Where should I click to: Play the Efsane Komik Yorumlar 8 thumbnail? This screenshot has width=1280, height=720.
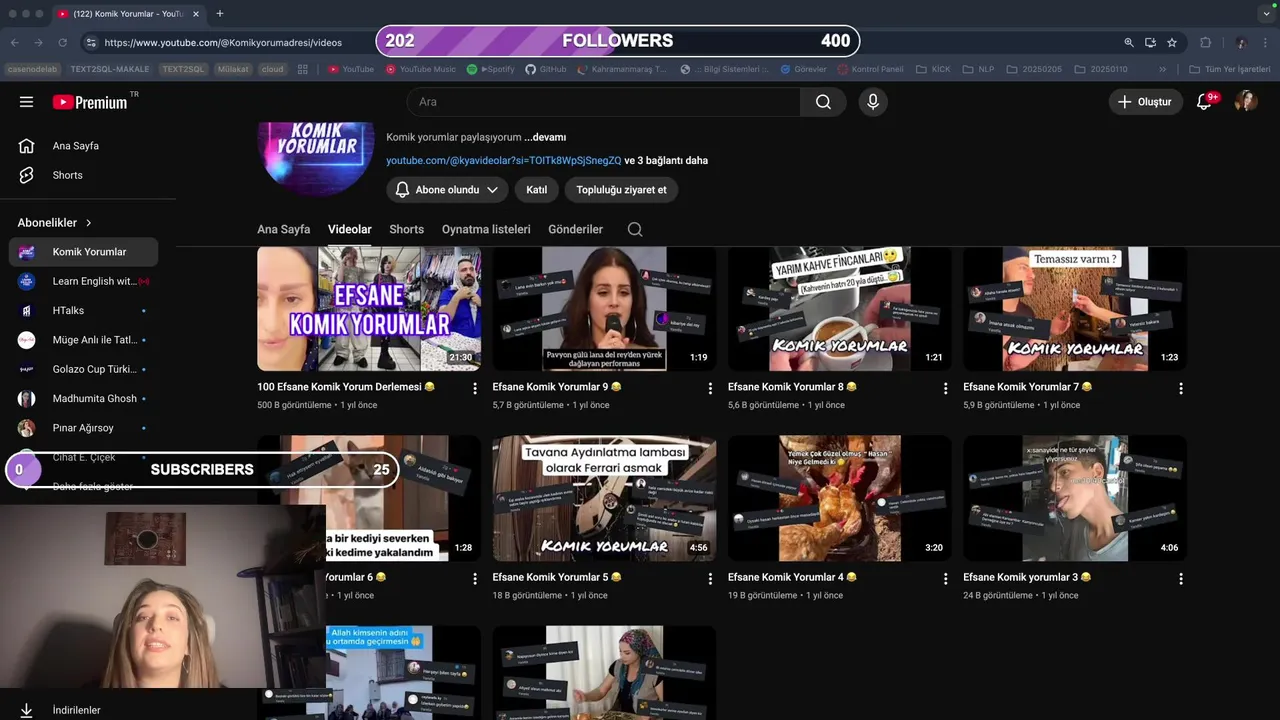[840, 308]
